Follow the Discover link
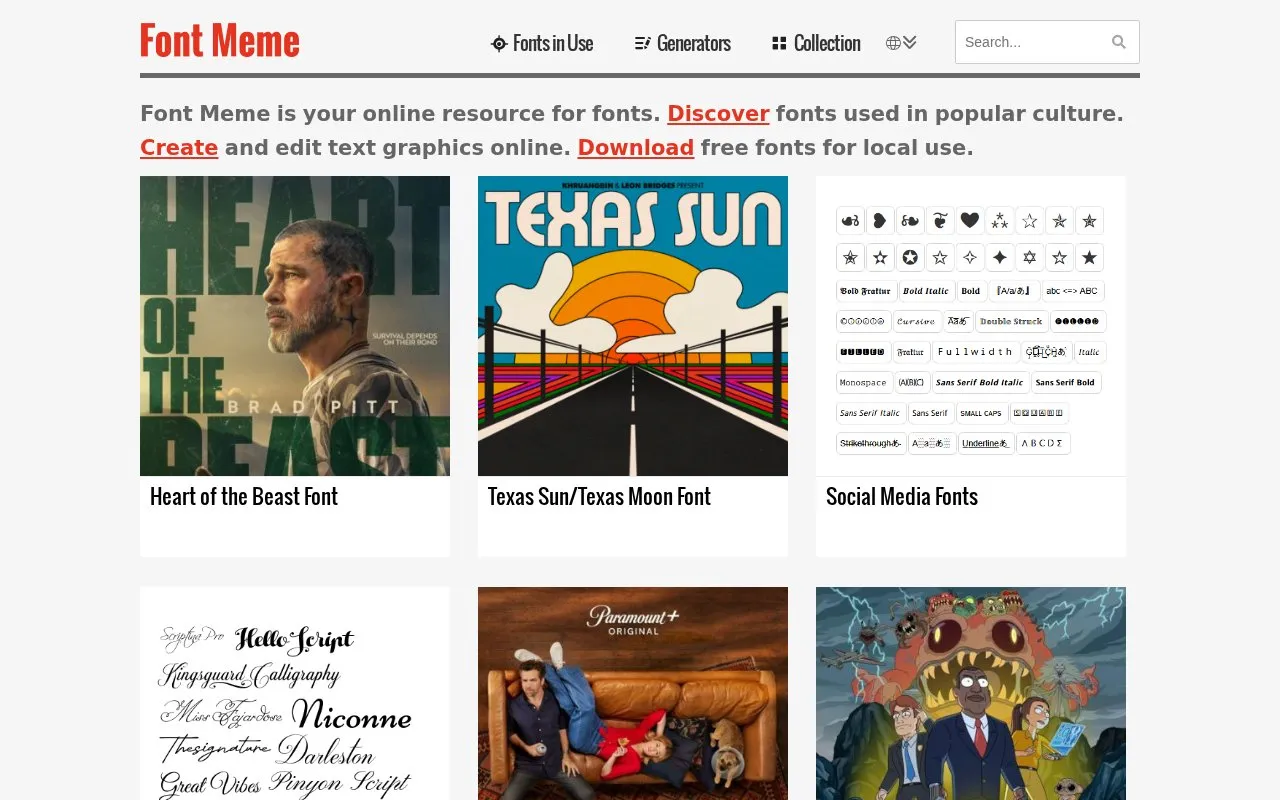The height and width of the screenshot is (800, 1280). 718,114
